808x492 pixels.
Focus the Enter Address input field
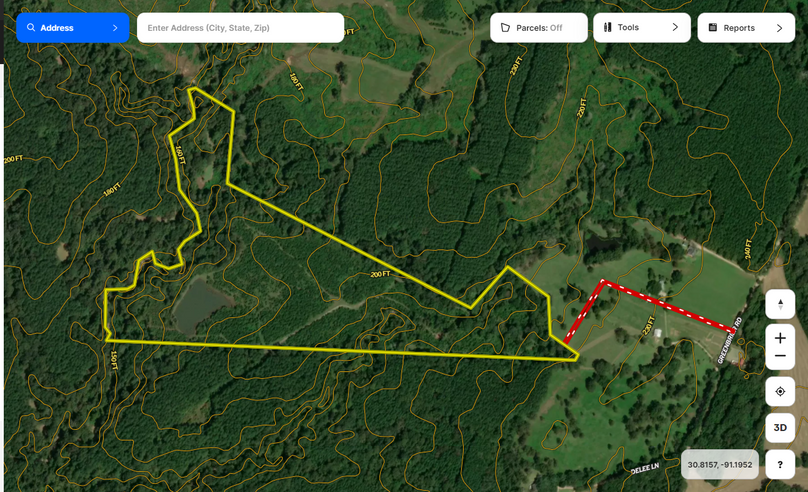point(240,28)
